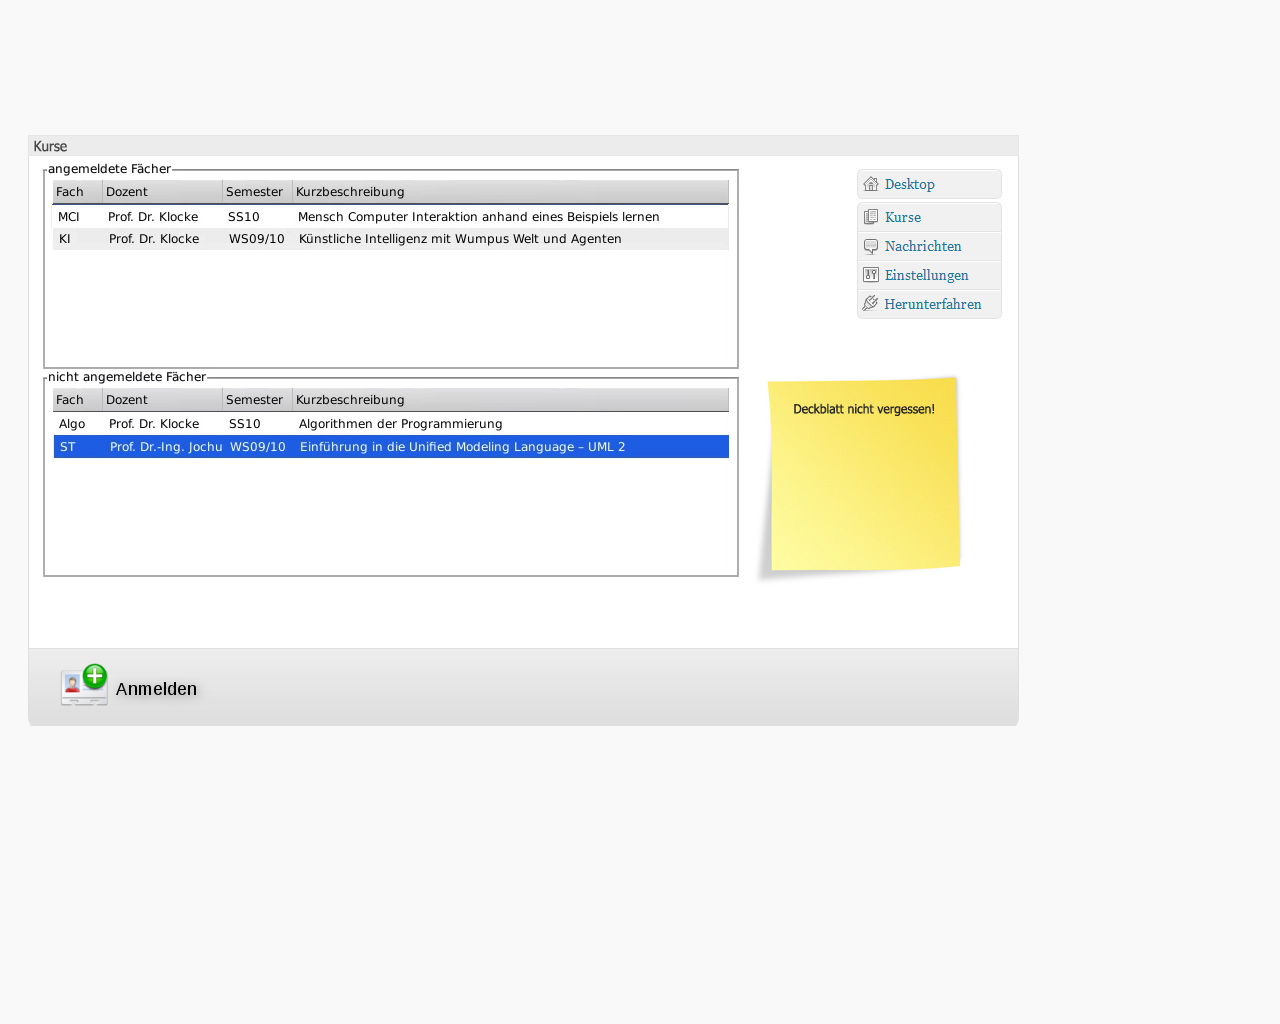Open the Nachrichten menu link
This screenshot has width=1280, height=1024.
[922, 246]
